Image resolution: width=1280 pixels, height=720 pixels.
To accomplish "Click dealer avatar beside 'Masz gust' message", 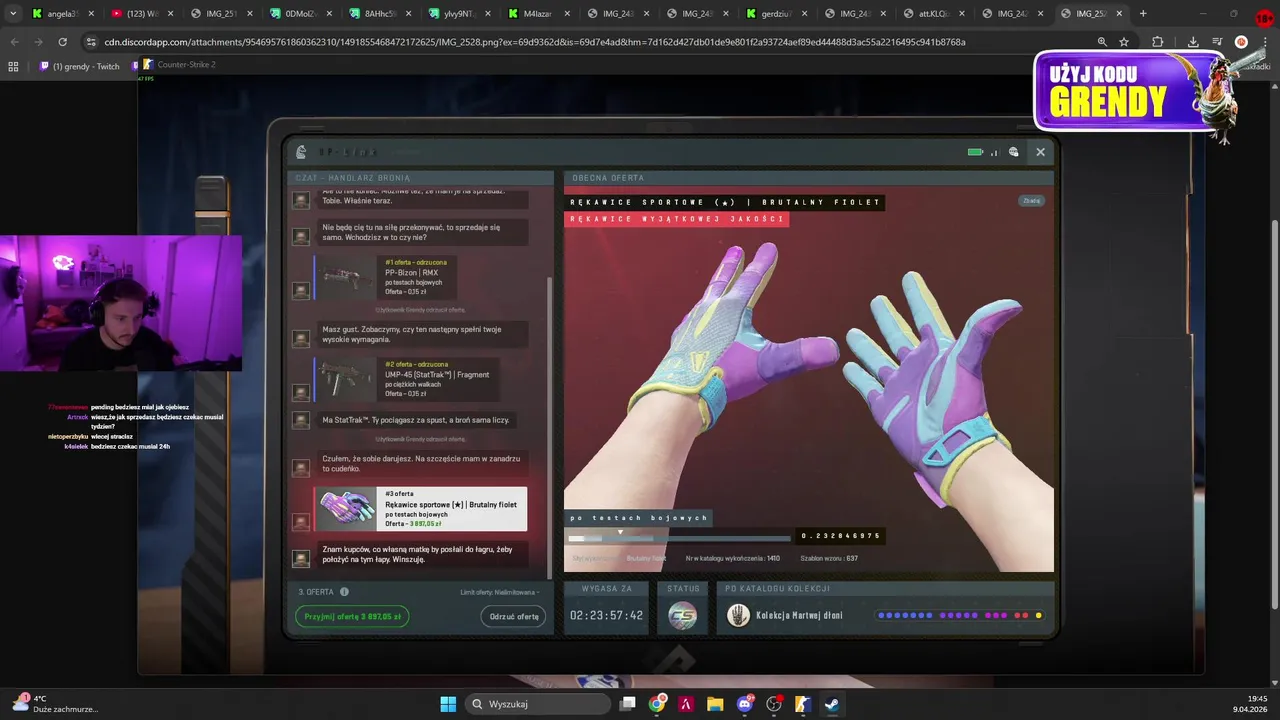I will [x=300, y=339].
